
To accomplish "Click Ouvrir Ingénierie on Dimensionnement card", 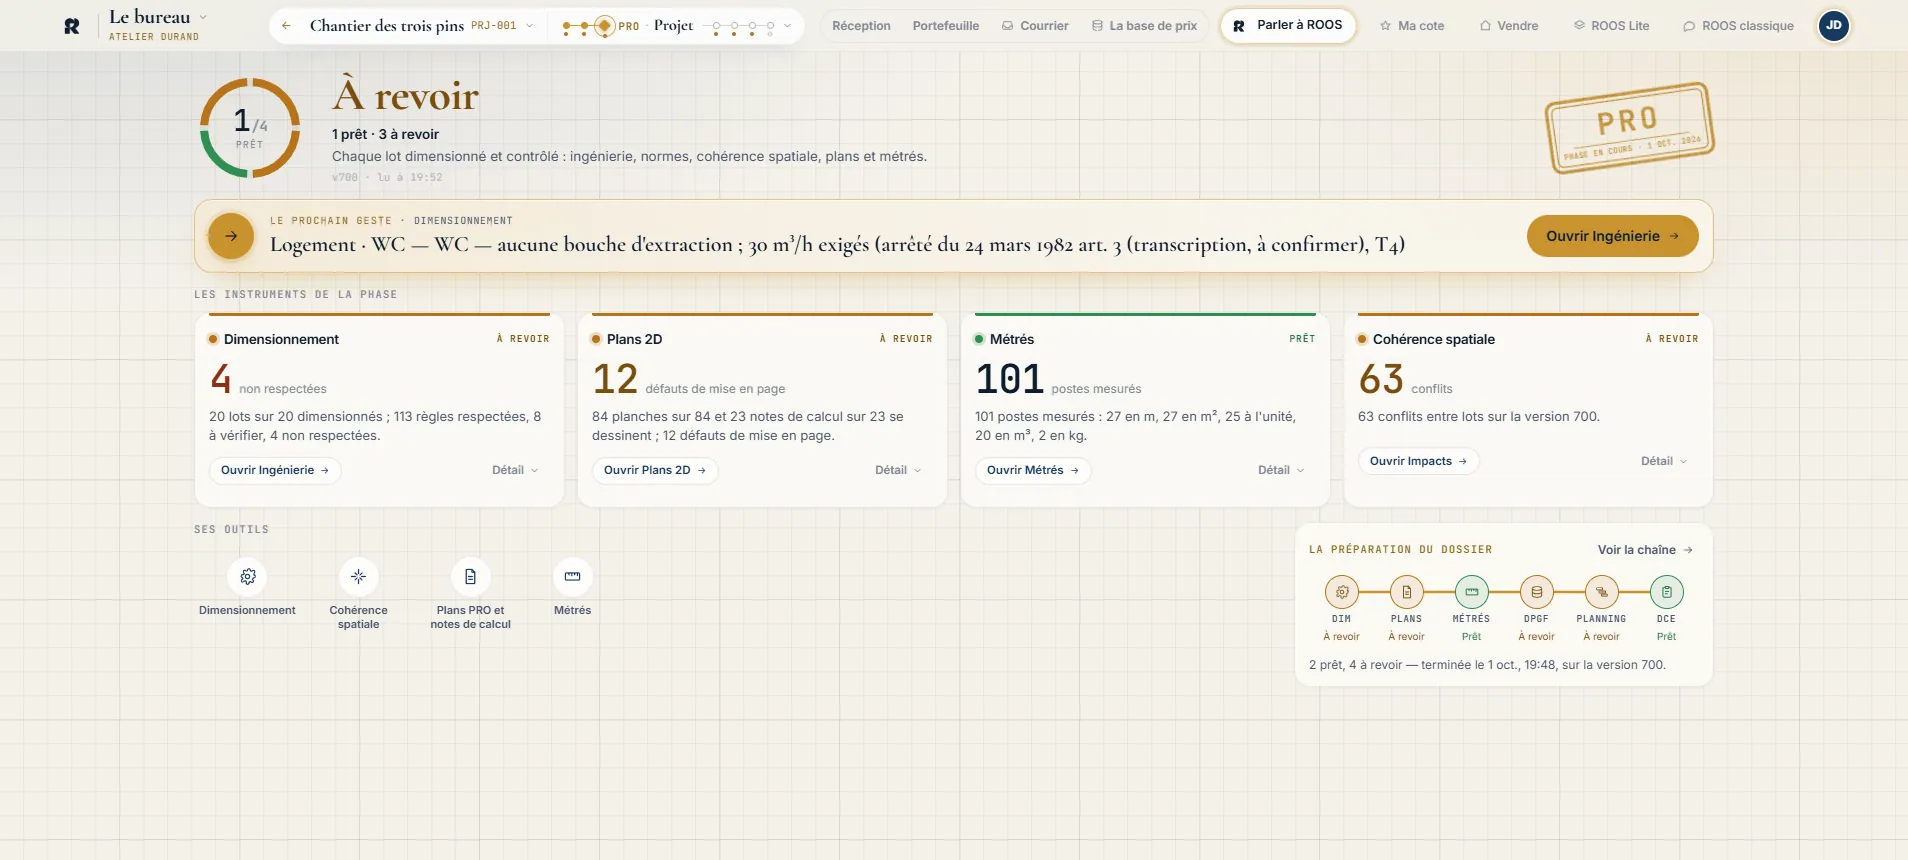I will [x=275, y=470].
